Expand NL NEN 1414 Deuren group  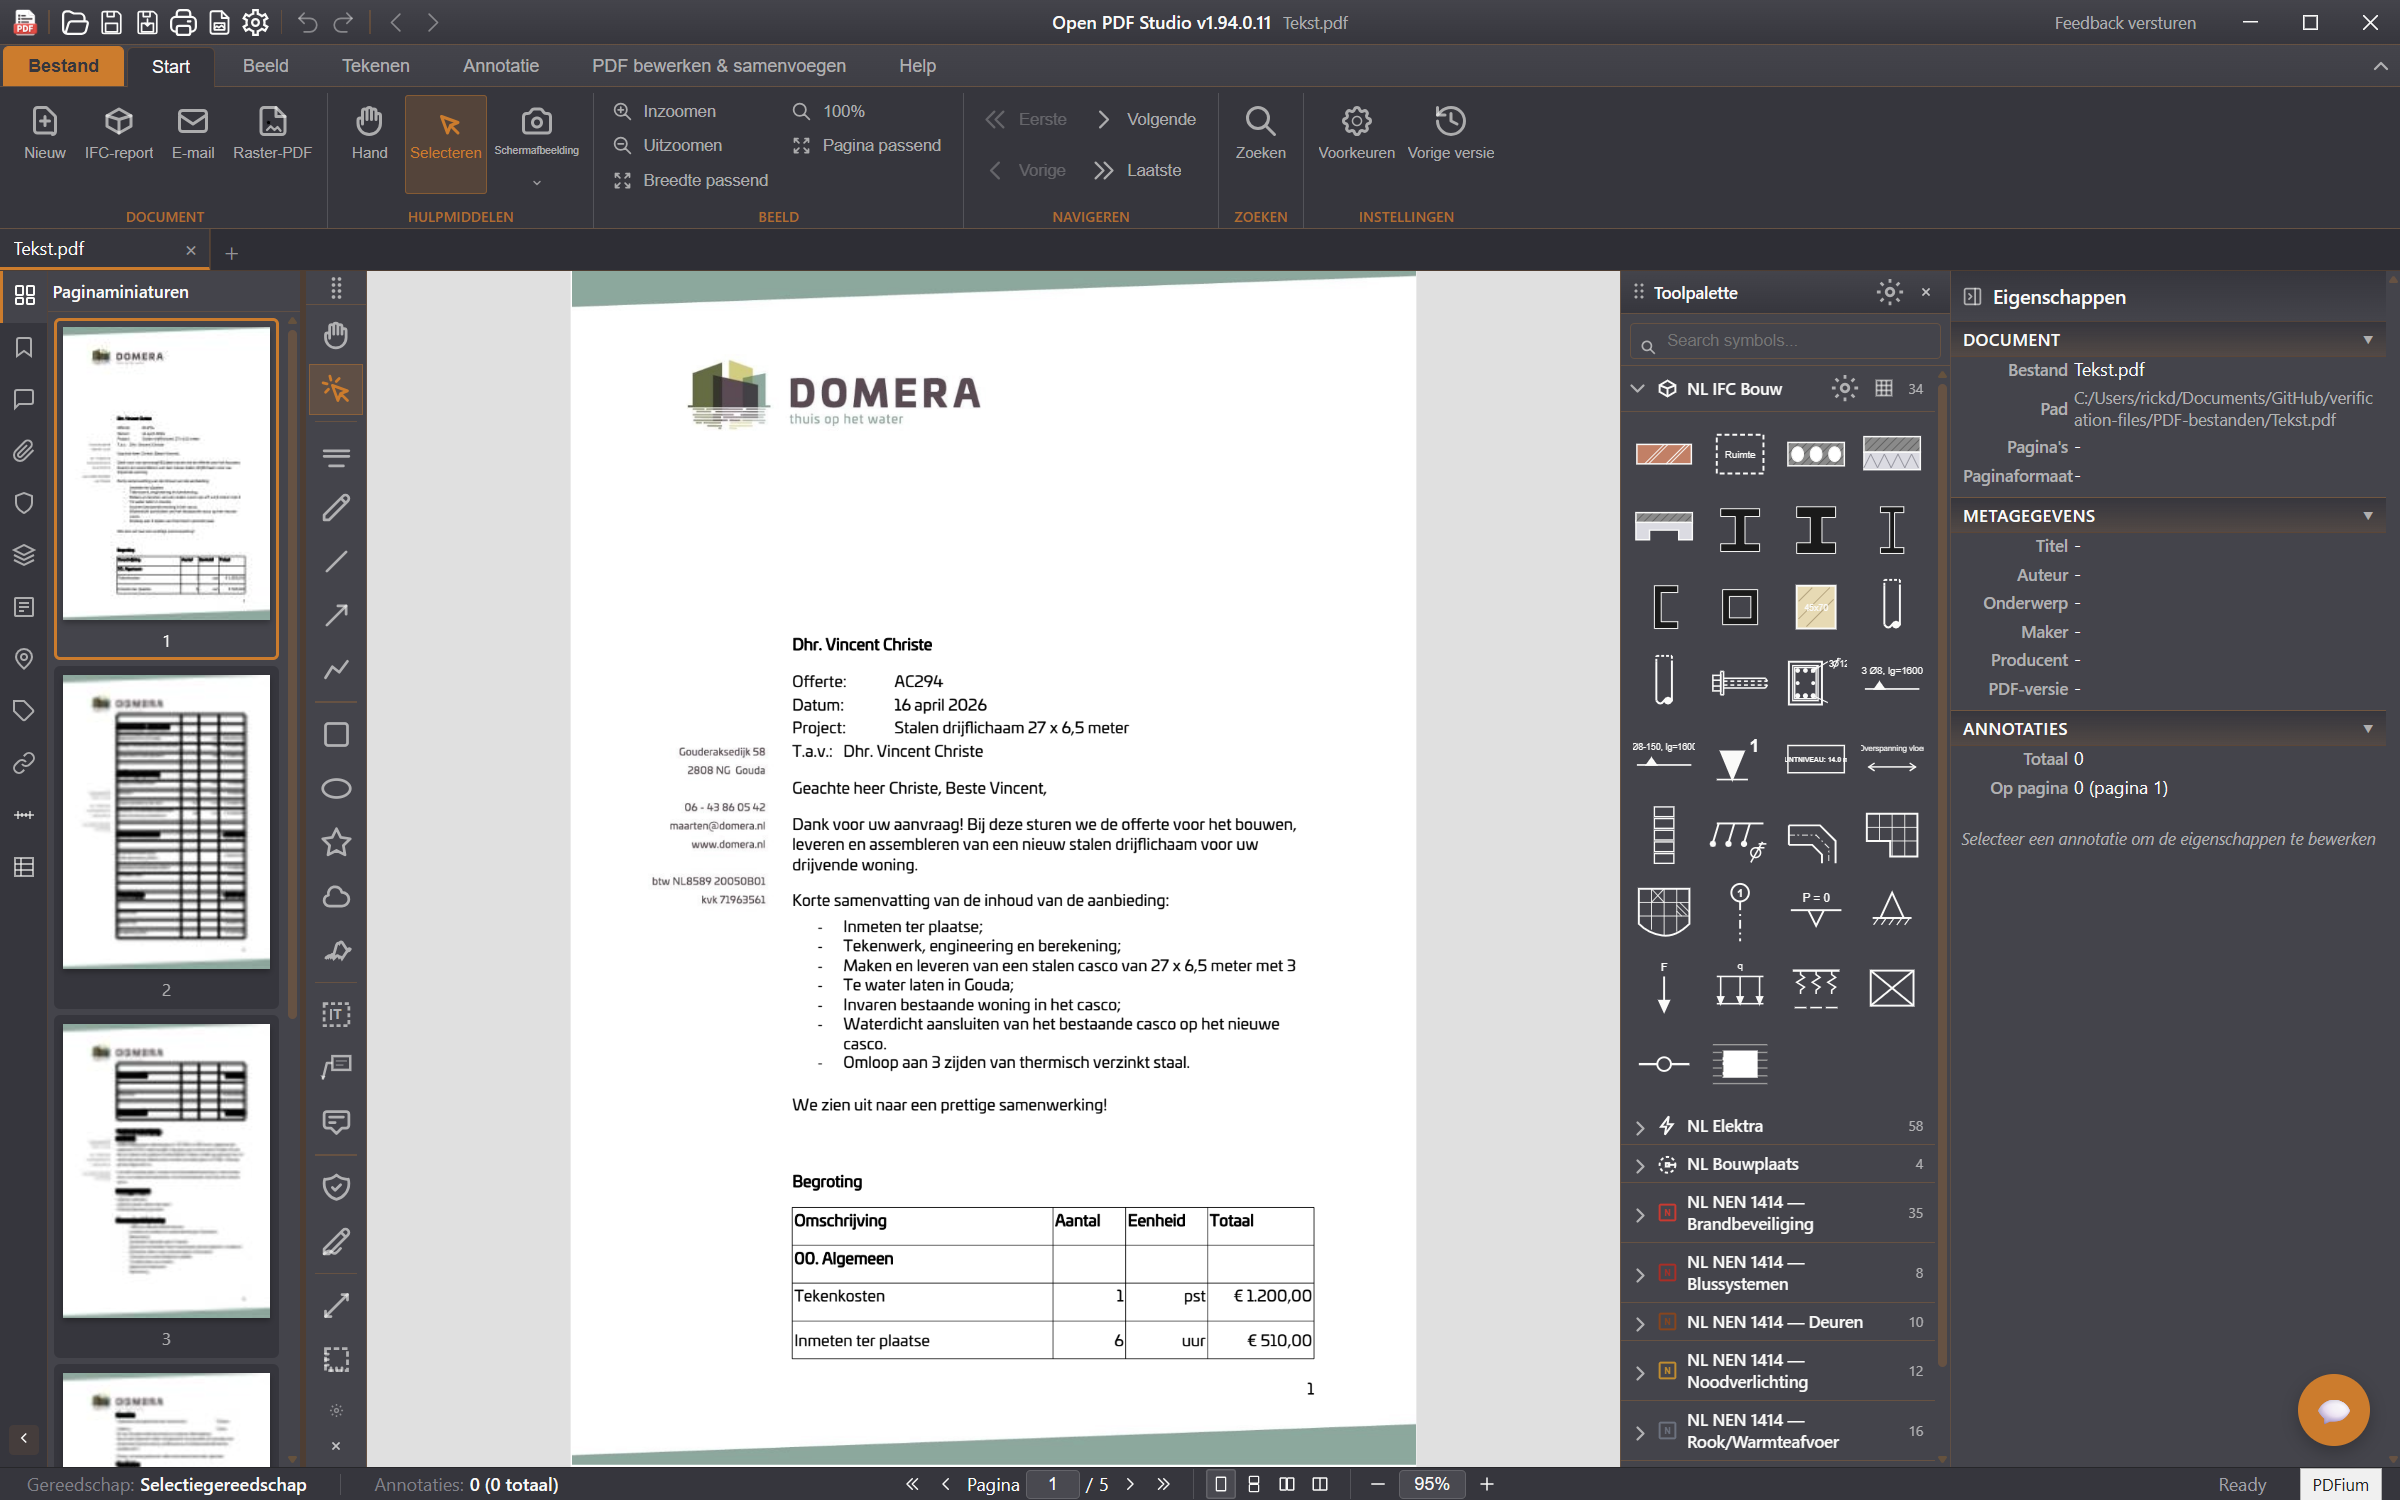click(1640, 1323)
